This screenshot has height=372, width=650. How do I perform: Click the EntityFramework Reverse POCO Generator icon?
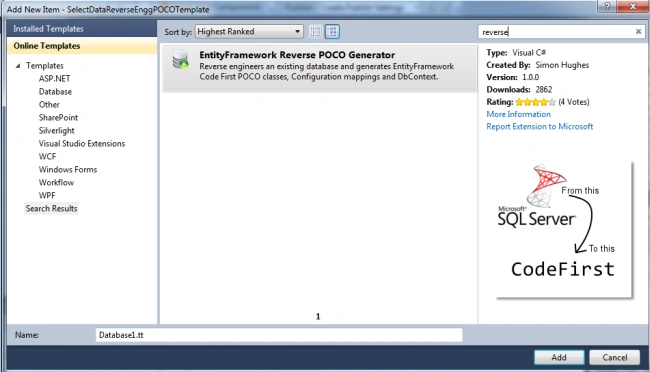coord(181,59)
